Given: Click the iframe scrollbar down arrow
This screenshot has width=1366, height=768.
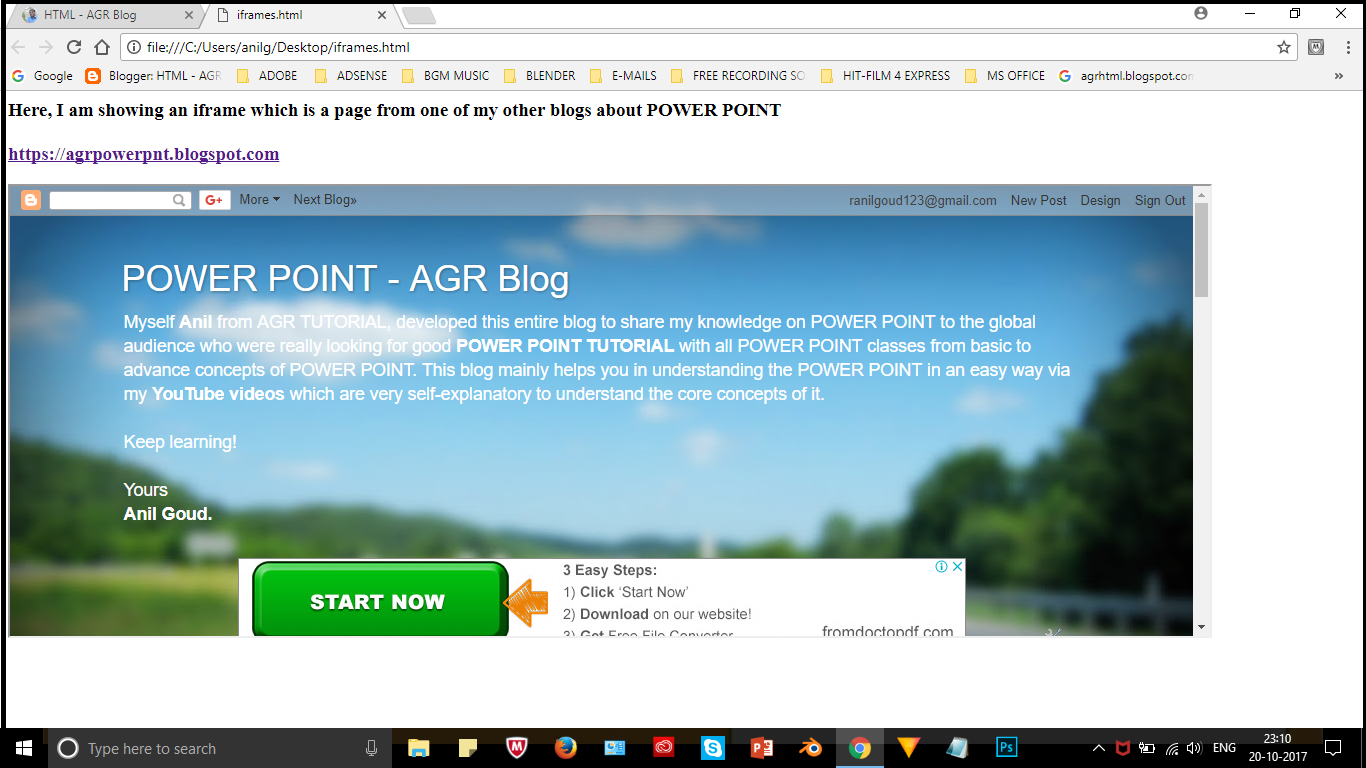Looking at the screenshot, I should [1202, 627].
